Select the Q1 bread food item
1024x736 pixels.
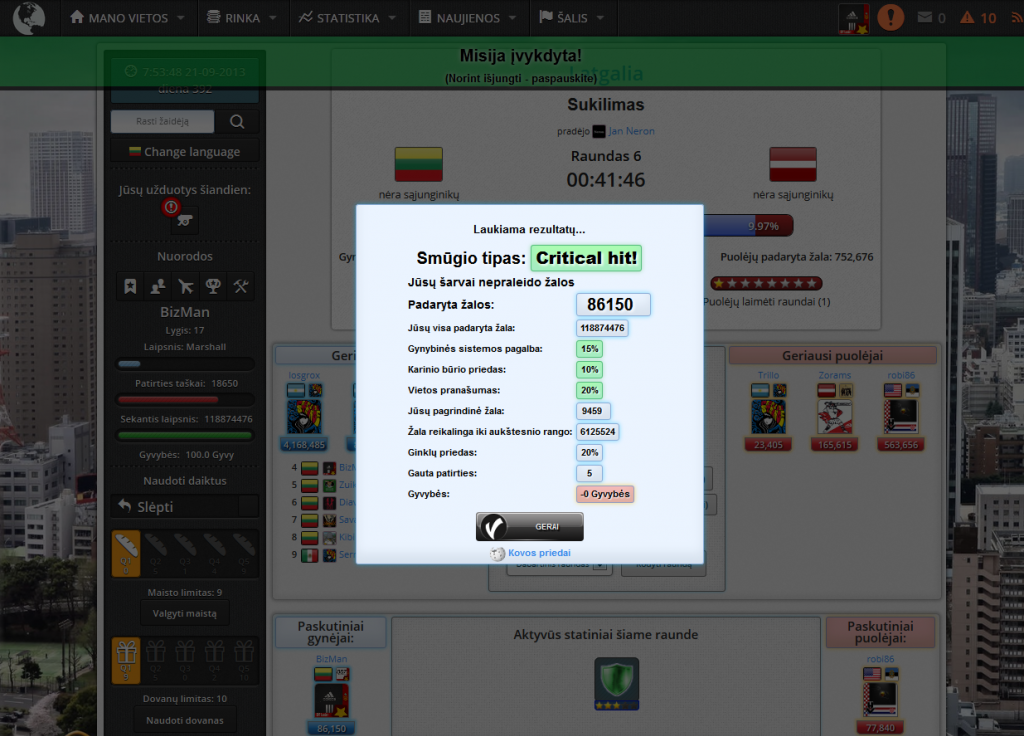126,554
